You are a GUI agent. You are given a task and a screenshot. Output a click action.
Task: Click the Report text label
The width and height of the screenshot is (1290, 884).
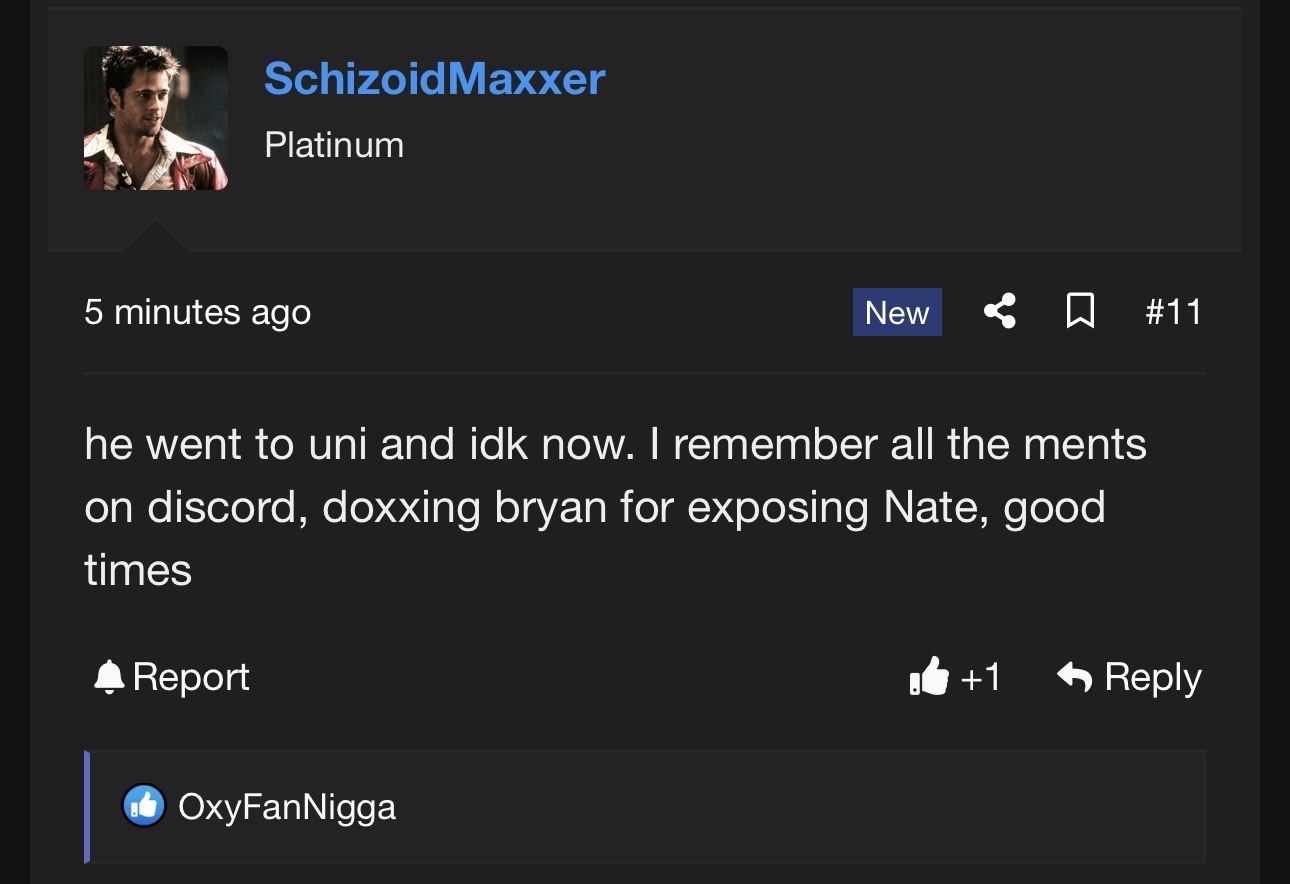191,677
